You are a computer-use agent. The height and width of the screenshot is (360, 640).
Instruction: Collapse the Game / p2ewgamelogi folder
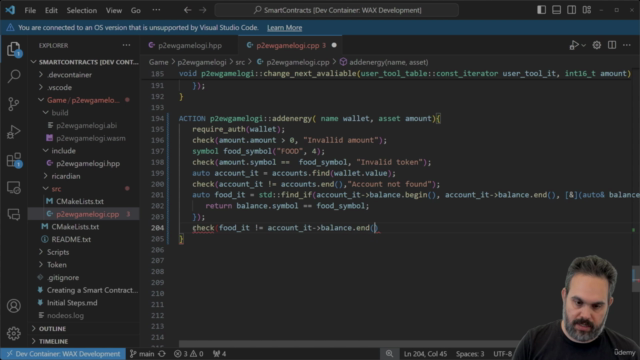pyautogui.click(x=83, y=100)
